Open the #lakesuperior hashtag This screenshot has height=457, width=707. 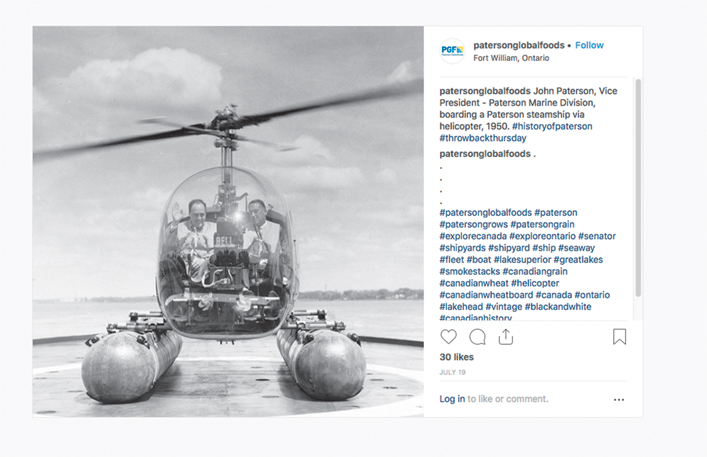tap(523, 260)
